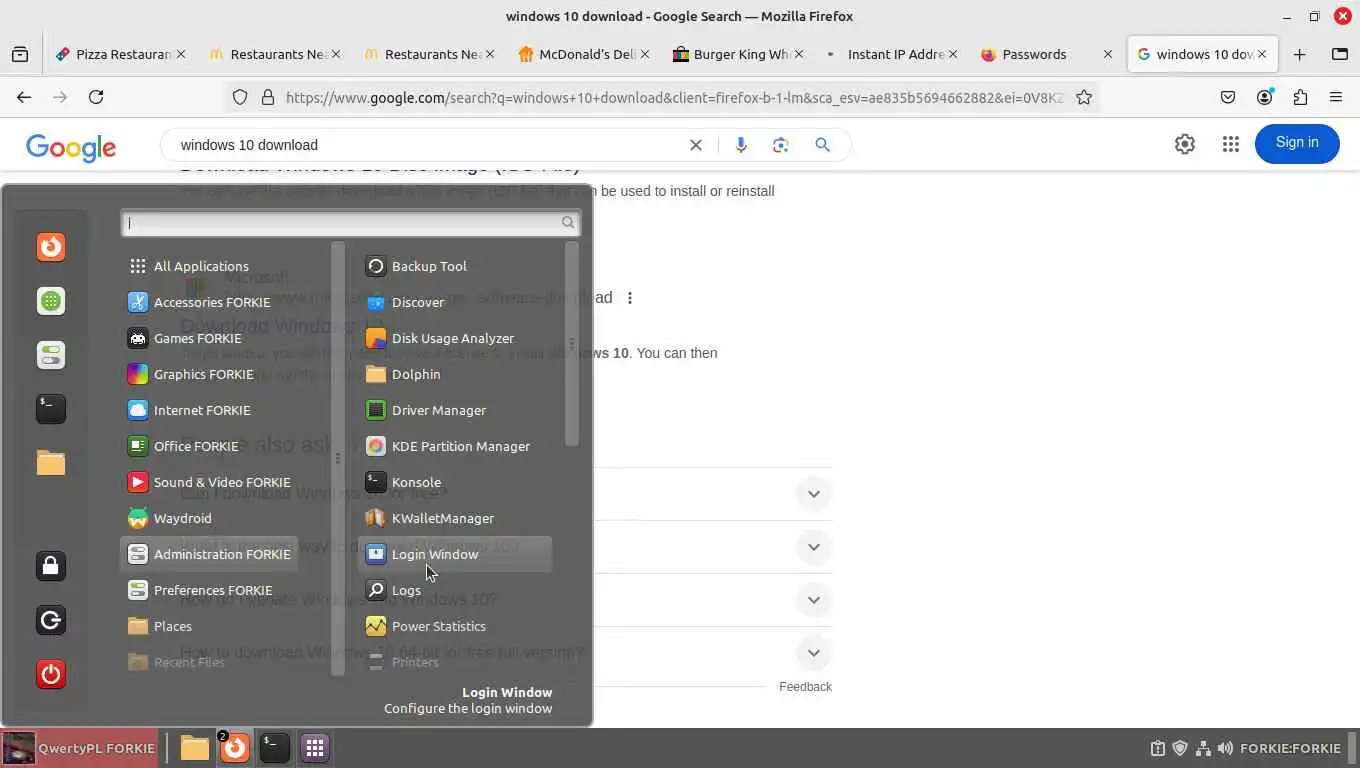Focus the application menu search field

pyautogui.click(x=350, y=223)
